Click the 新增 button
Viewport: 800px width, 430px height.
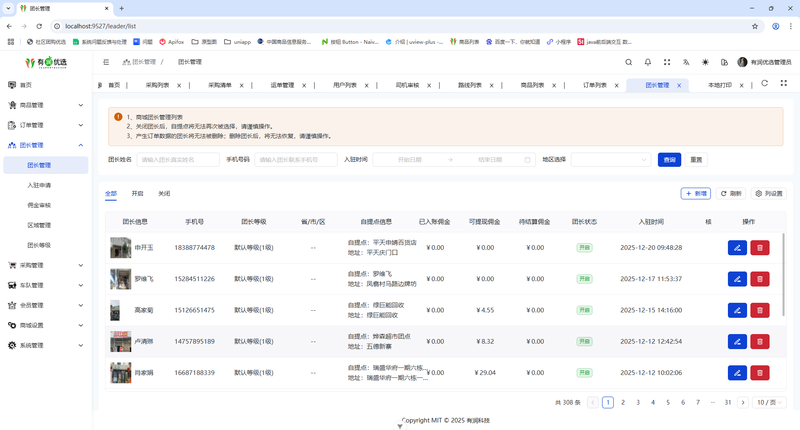coord(695,193)
